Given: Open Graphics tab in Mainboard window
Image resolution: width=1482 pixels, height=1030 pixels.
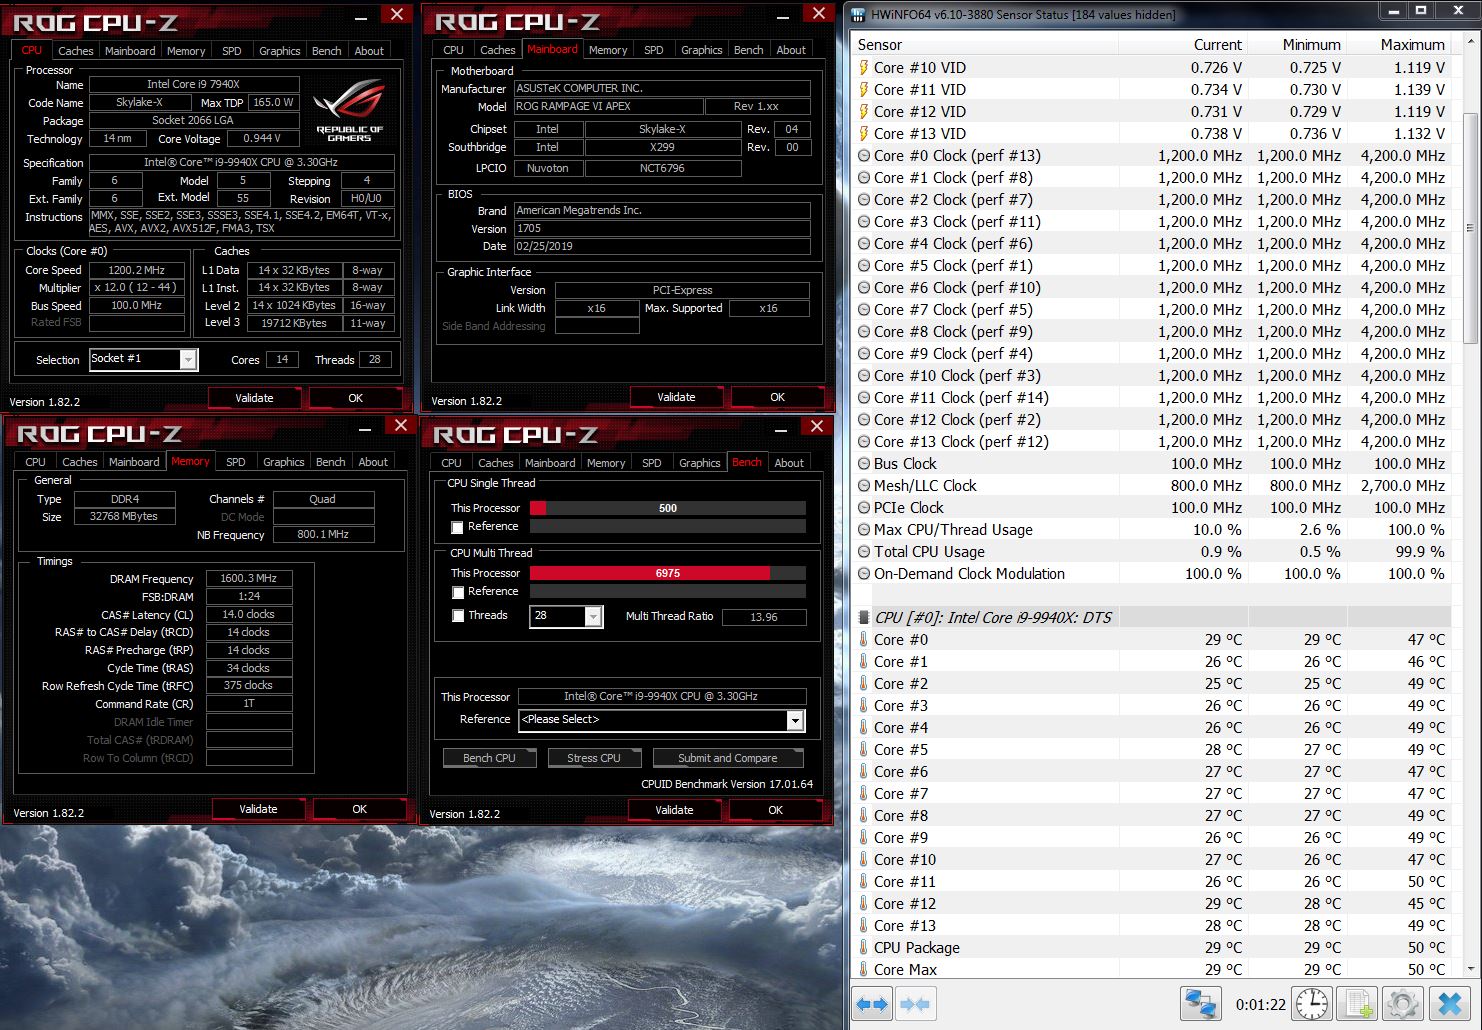Looking at the screenshot, I should (x=701, y=50).
